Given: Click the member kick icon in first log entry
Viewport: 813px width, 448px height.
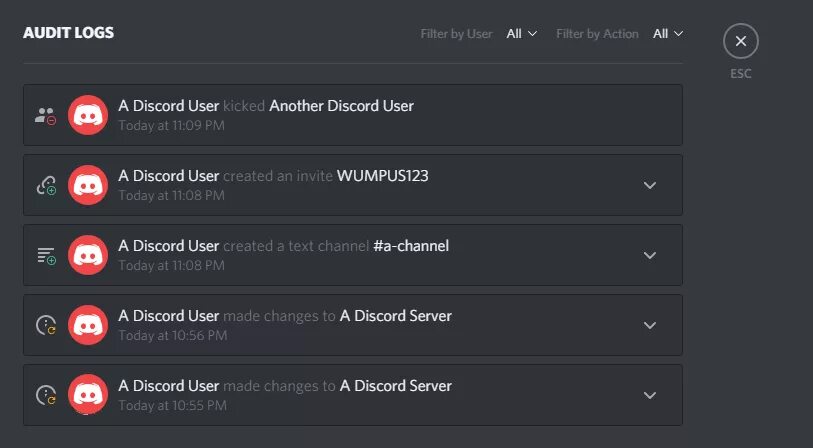Looking at the screenshot, I should click(46, 116).
